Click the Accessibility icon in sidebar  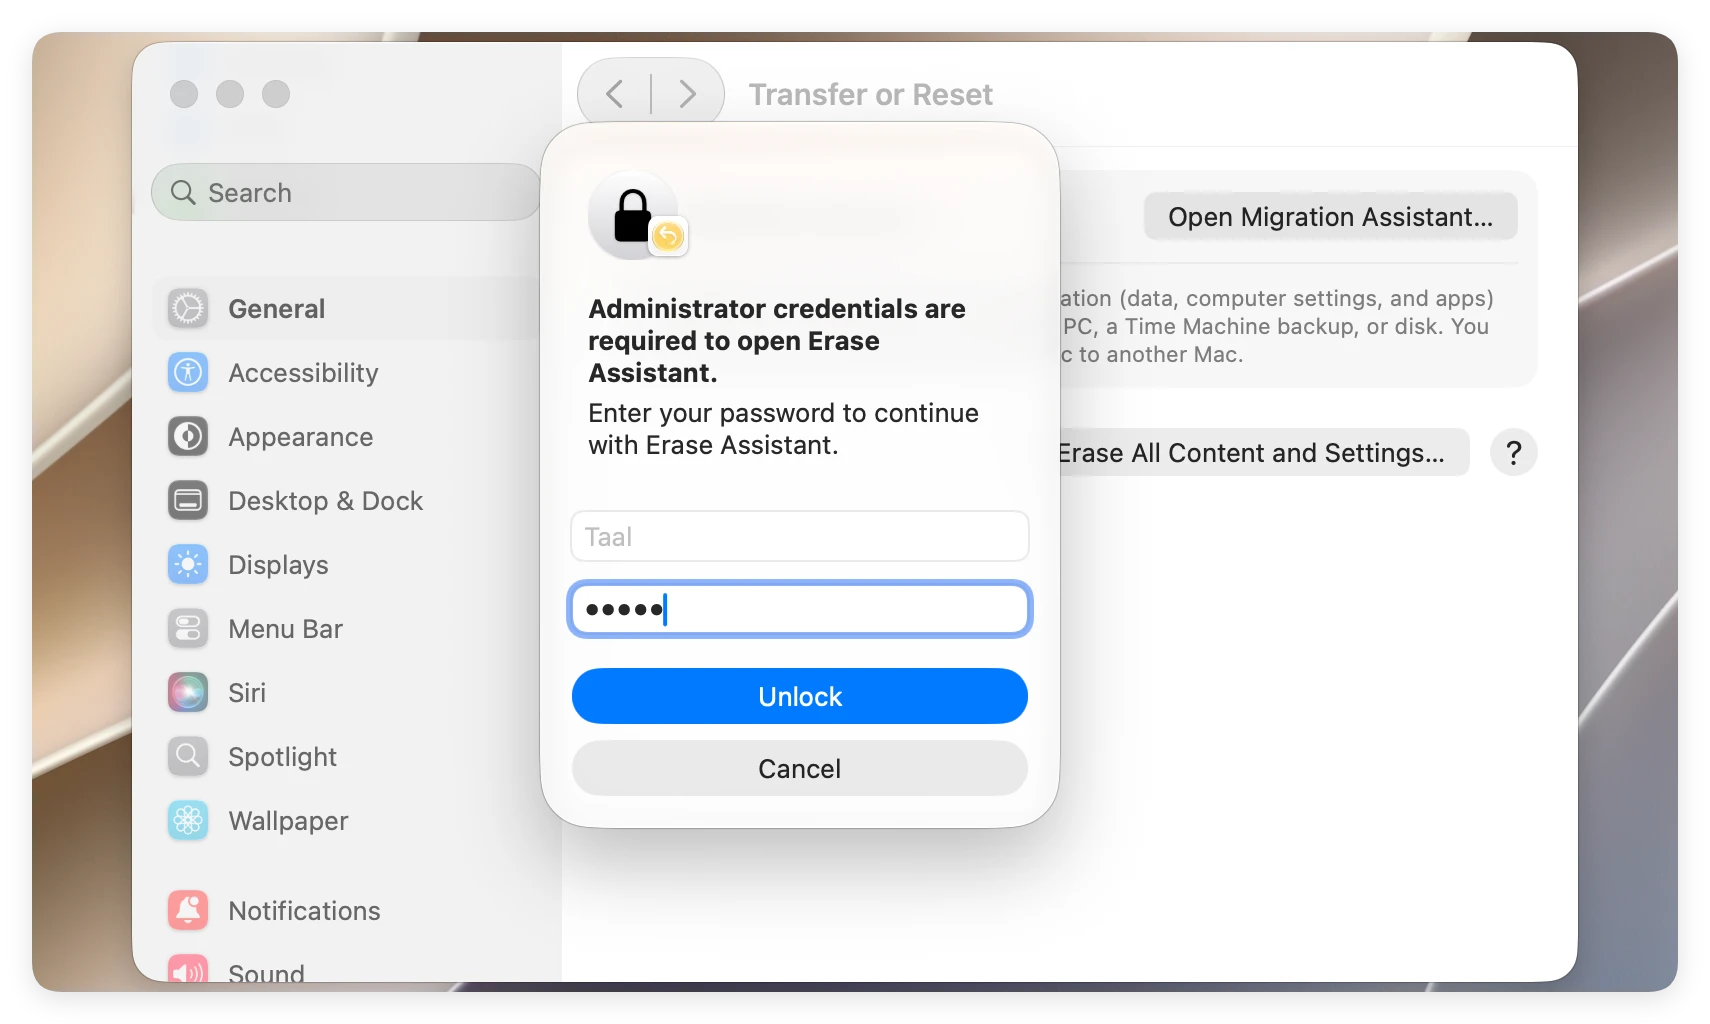click(188, 372)
